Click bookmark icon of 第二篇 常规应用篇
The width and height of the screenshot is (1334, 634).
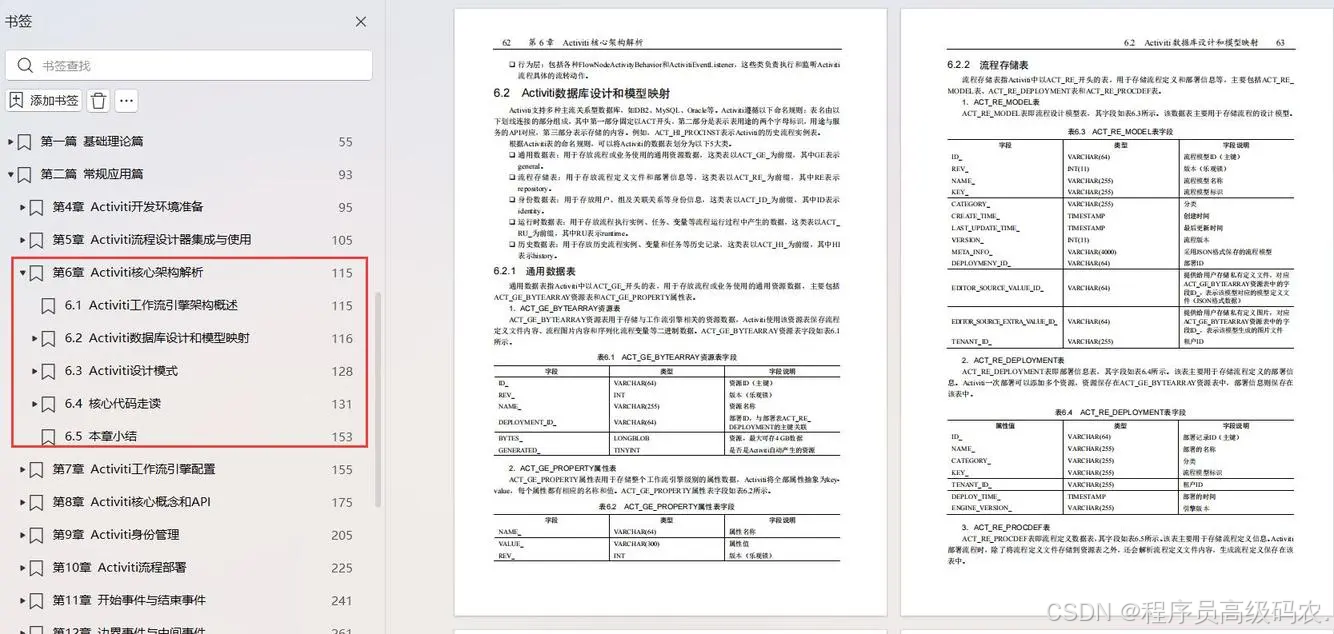[25, 174]
